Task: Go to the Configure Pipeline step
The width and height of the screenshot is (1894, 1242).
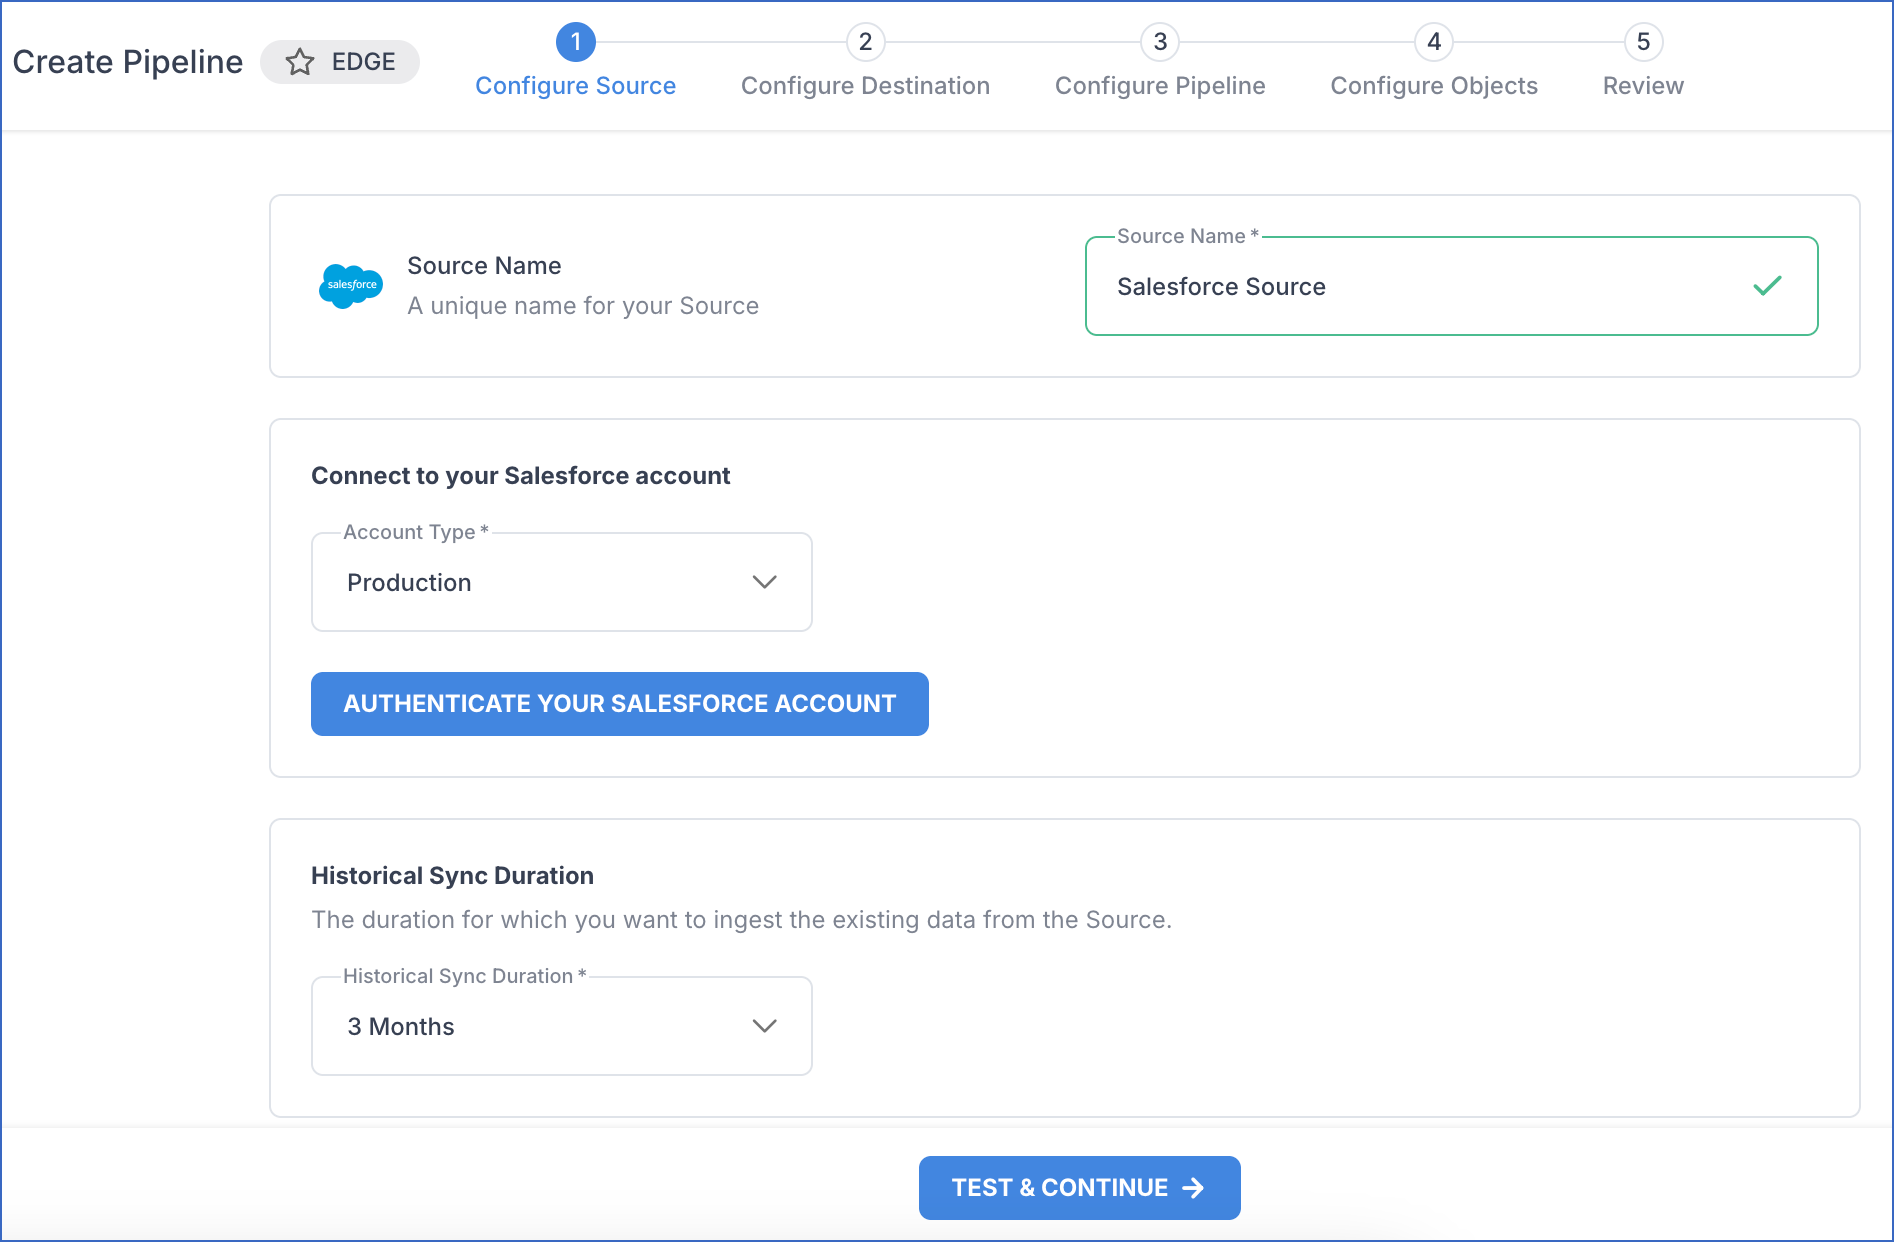Action: click(x=1160, y=86)
